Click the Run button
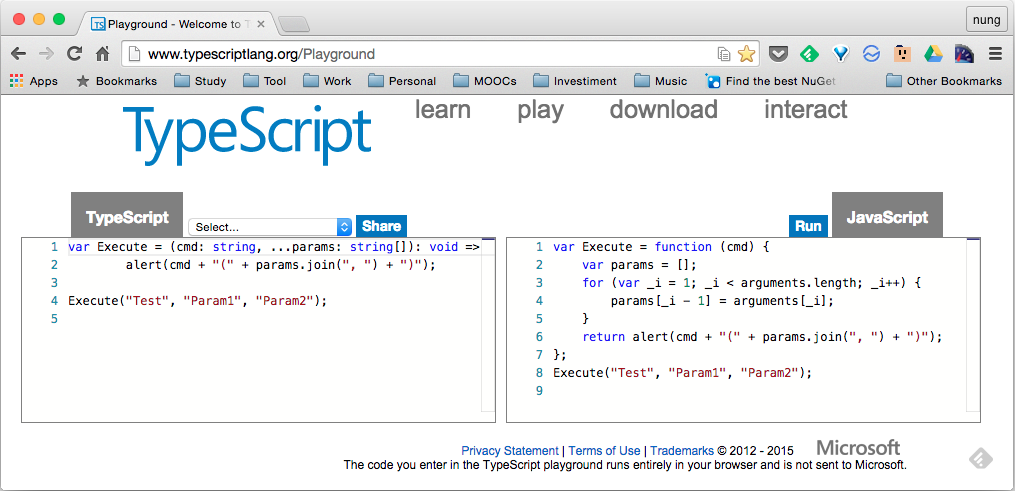Screen dimensions: 1015x491 [x=808, y=226]
